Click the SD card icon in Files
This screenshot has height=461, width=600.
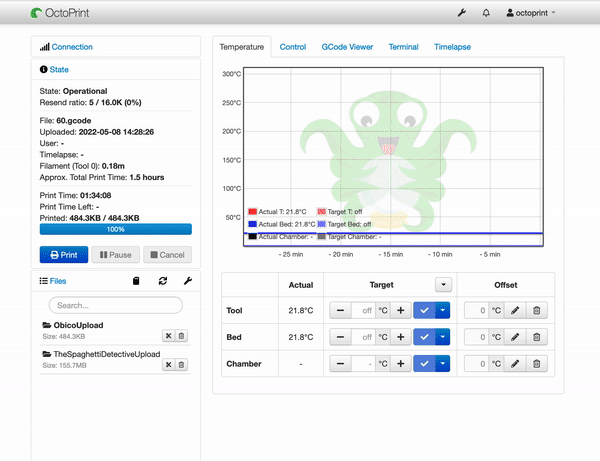click(137, 282)
